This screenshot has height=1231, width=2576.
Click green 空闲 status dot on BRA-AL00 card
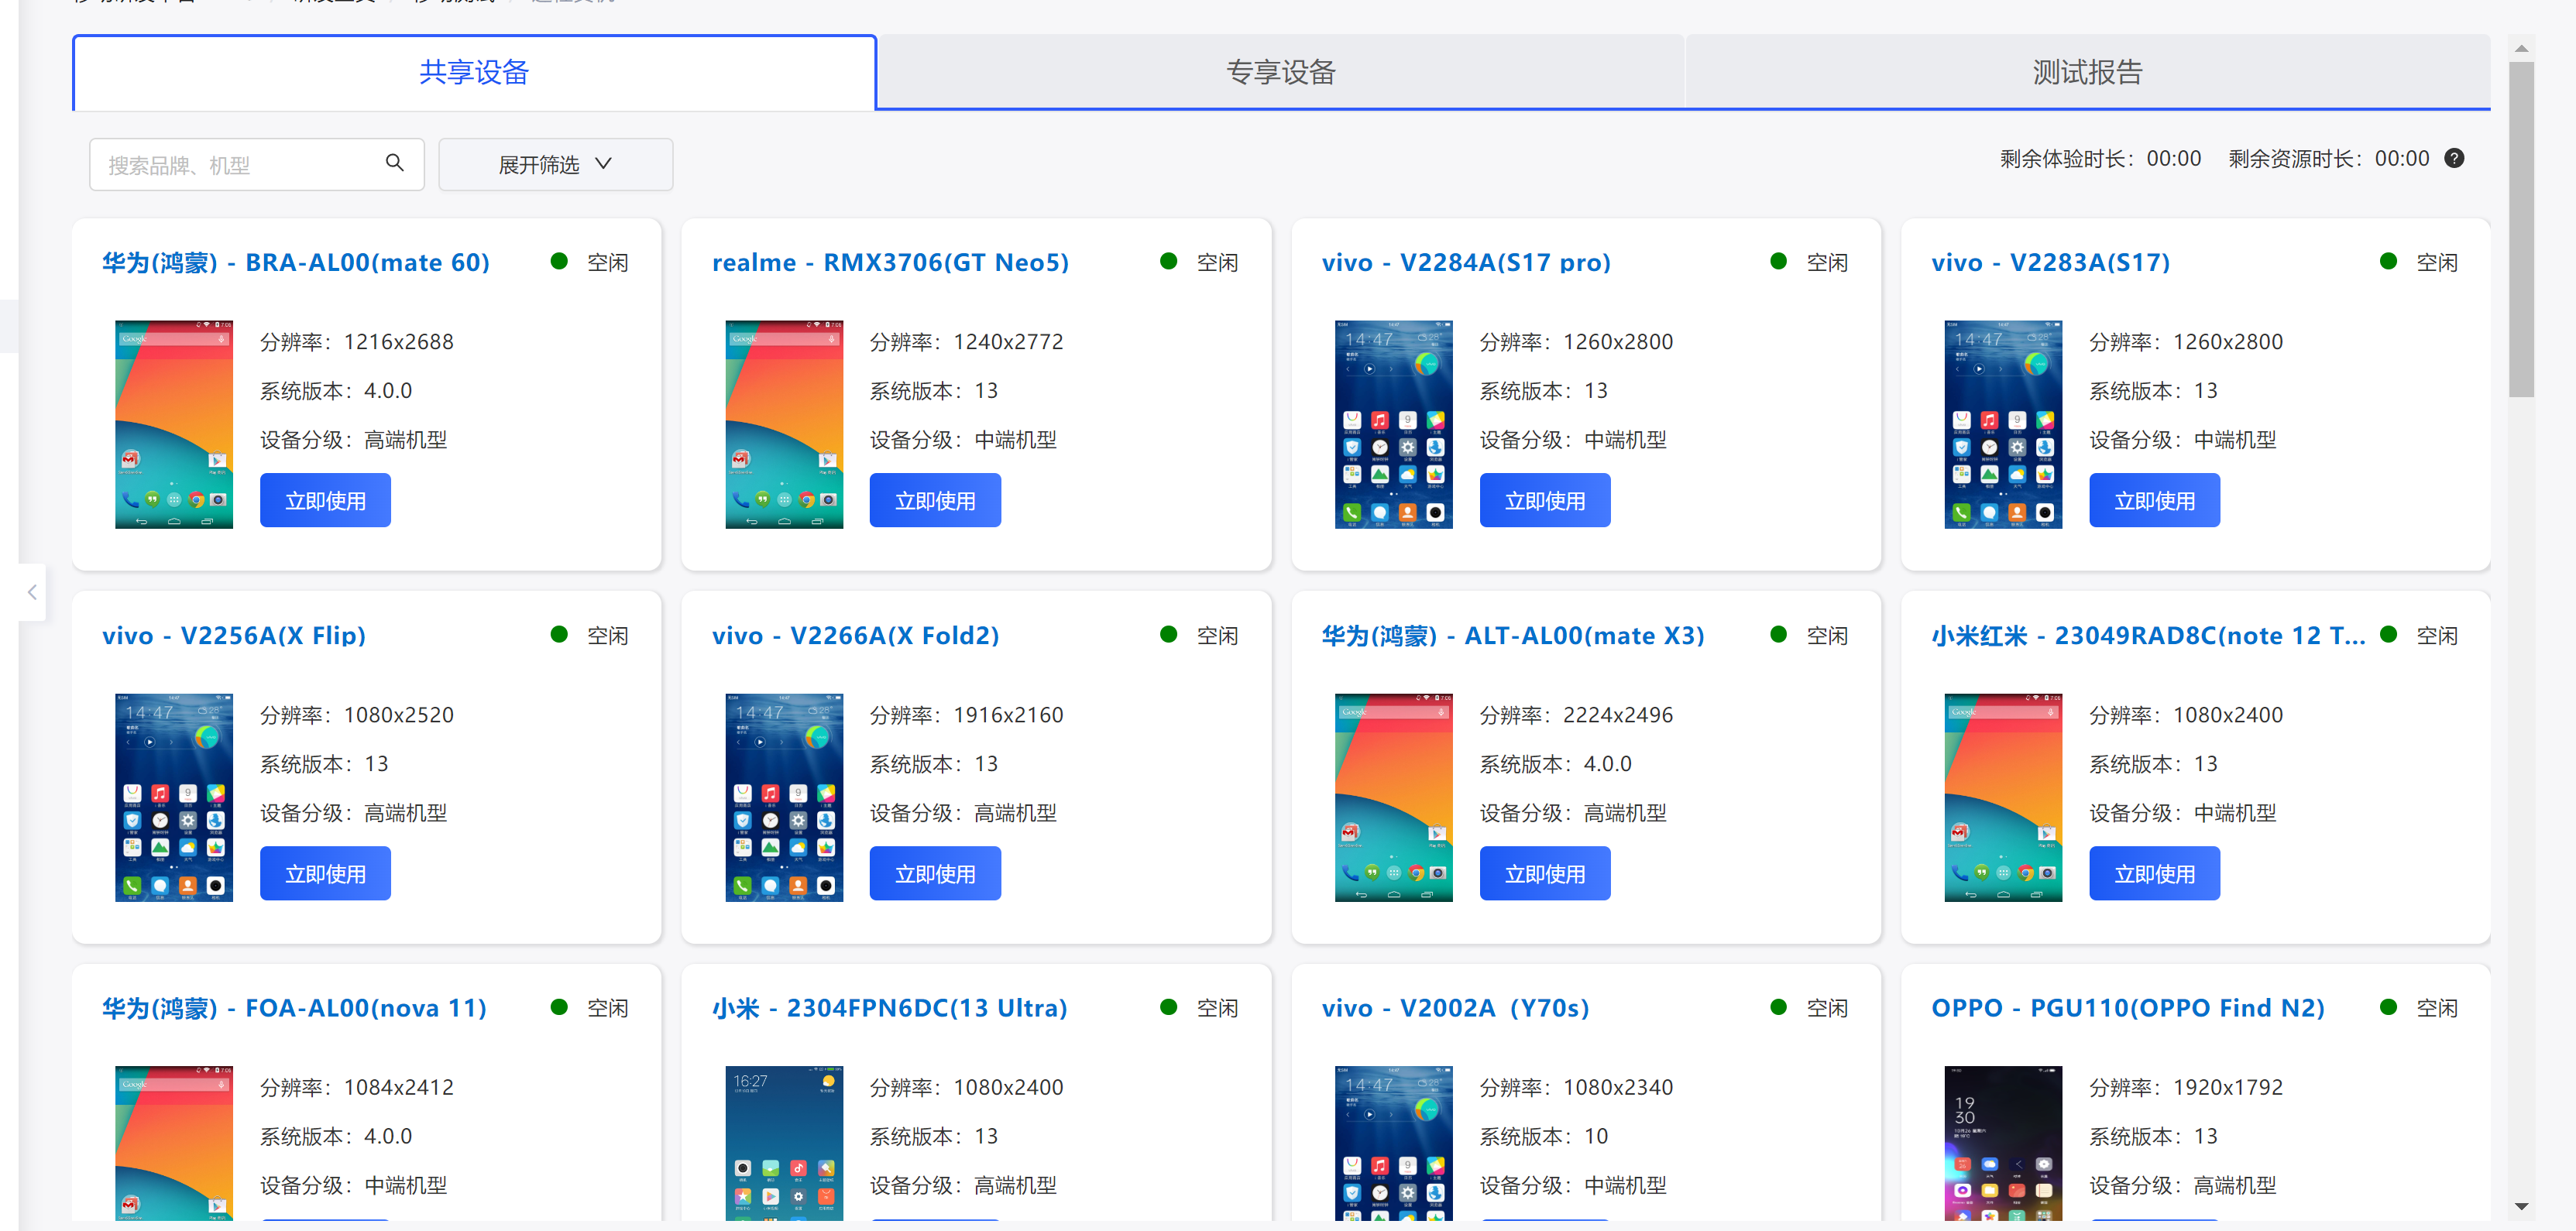click(559, 261)
